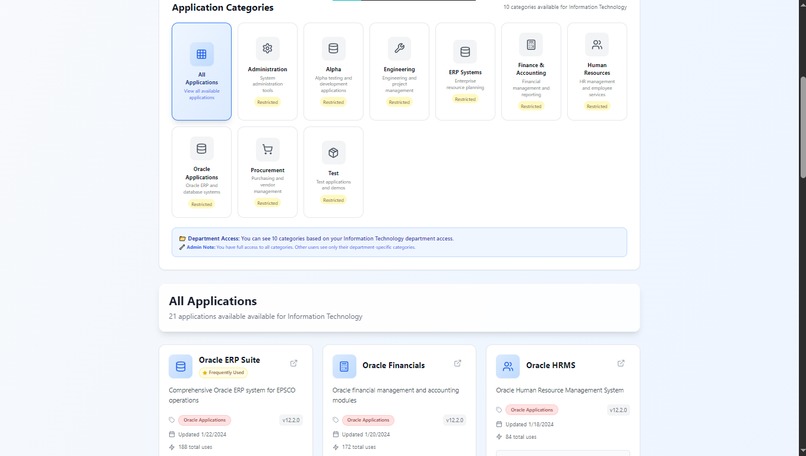This screenshot has width=806, height=456.
Task: Click the v12.2.0 version label on Oracle HRMS
Action: point(618,410)
